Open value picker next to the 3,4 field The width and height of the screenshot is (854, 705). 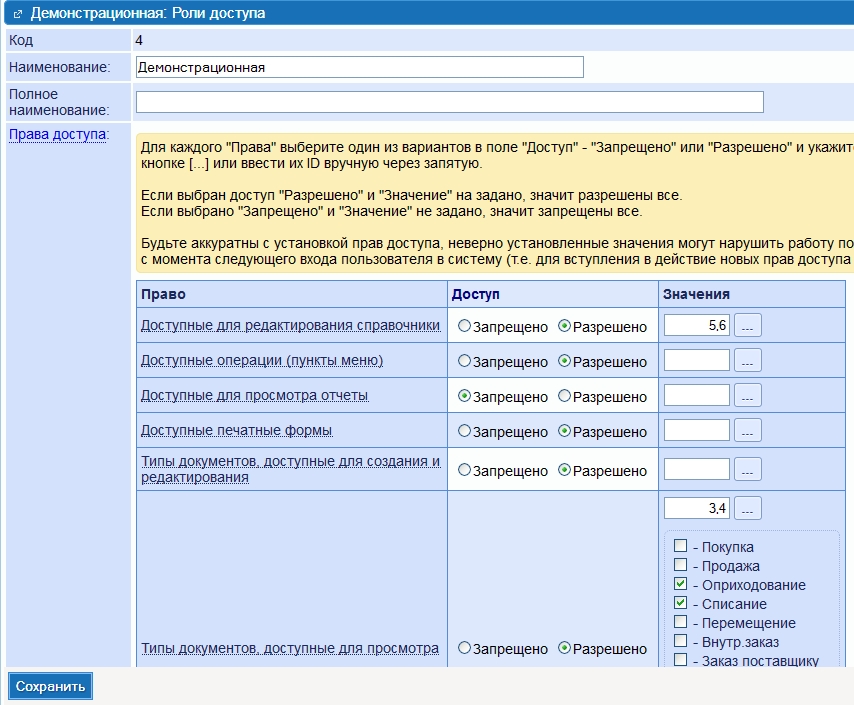(747, 508)
